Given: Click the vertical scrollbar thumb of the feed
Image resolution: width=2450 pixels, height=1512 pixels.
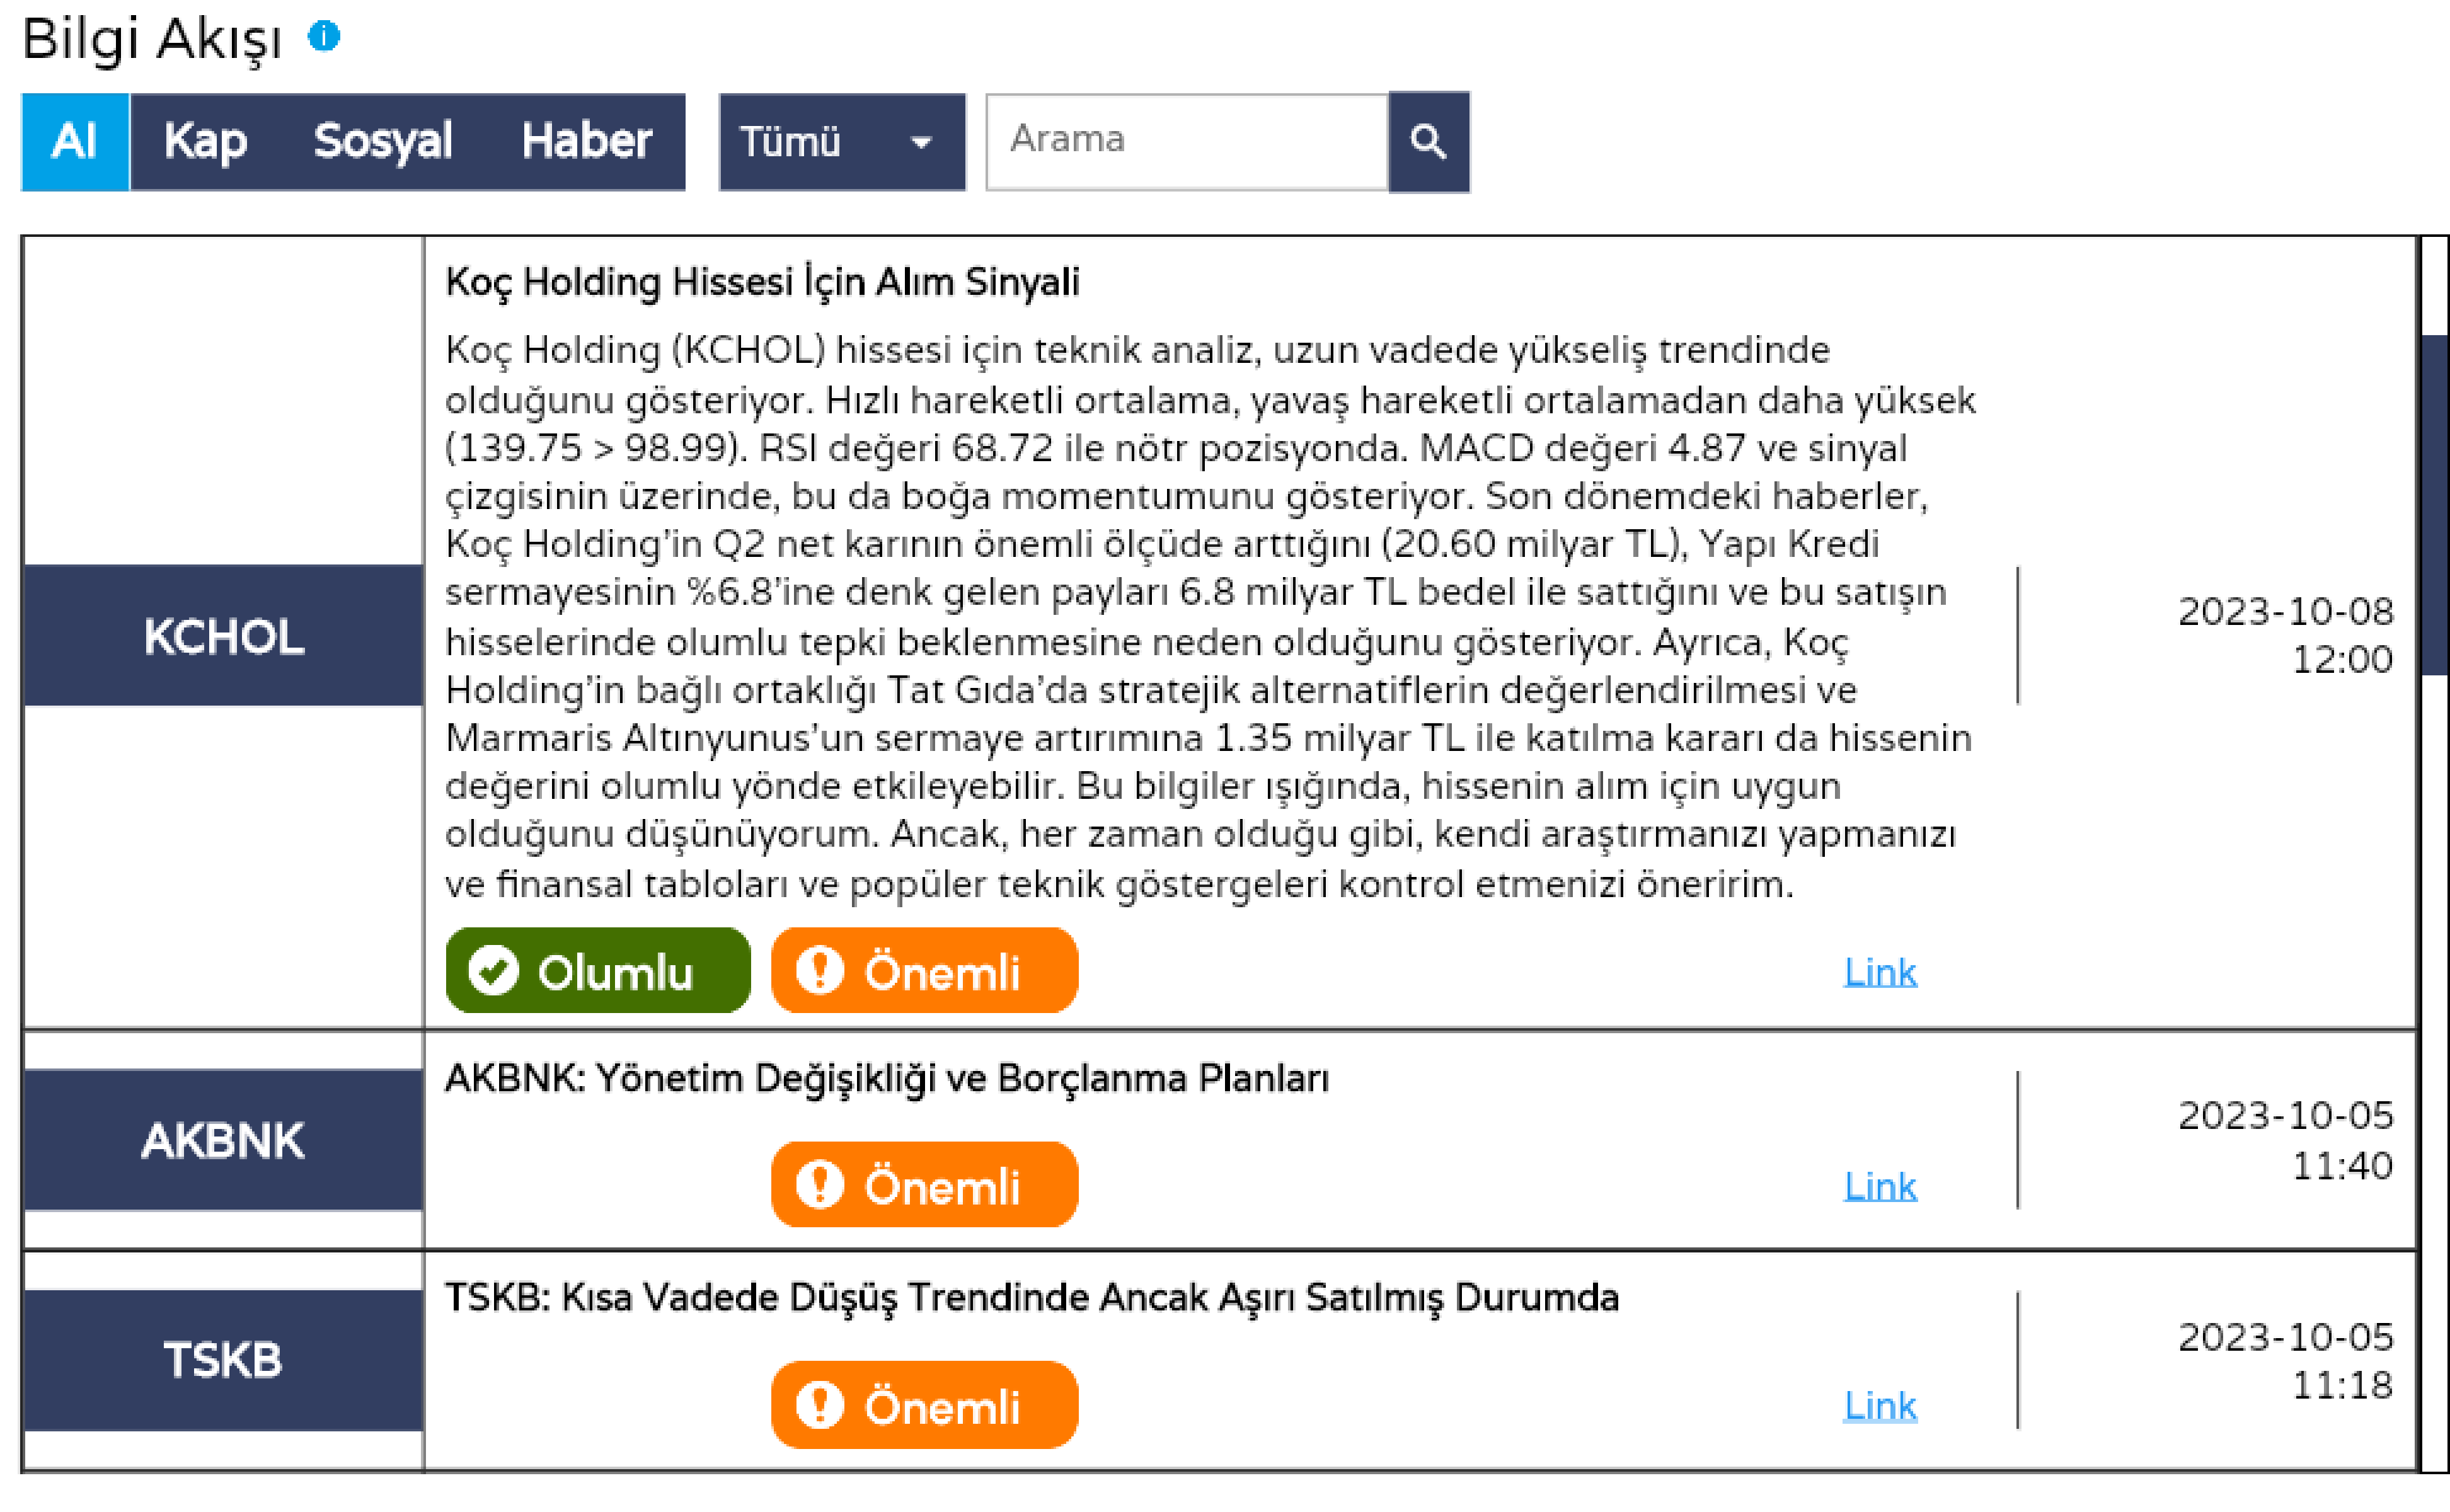Looking at the screenshot, I should [2436, 505].
